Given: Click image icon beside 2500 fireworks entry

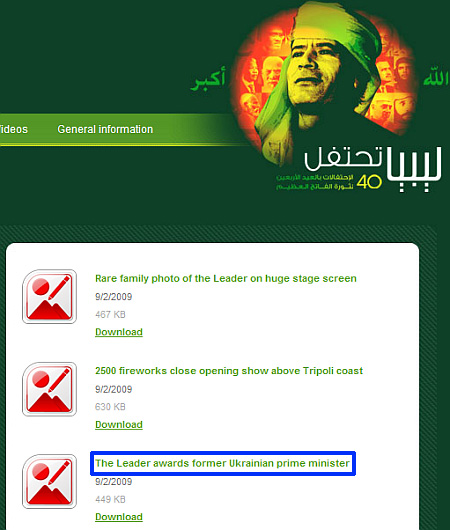Looking at the screenshot, I should (49, 389).
